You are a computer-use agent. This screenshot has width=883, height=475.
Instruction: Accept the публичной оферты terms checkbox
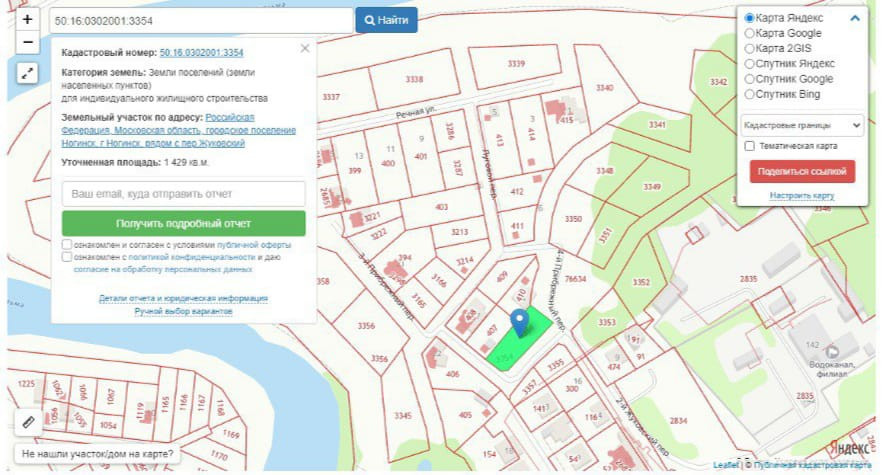pyautogui.click(x=67, y=245)
